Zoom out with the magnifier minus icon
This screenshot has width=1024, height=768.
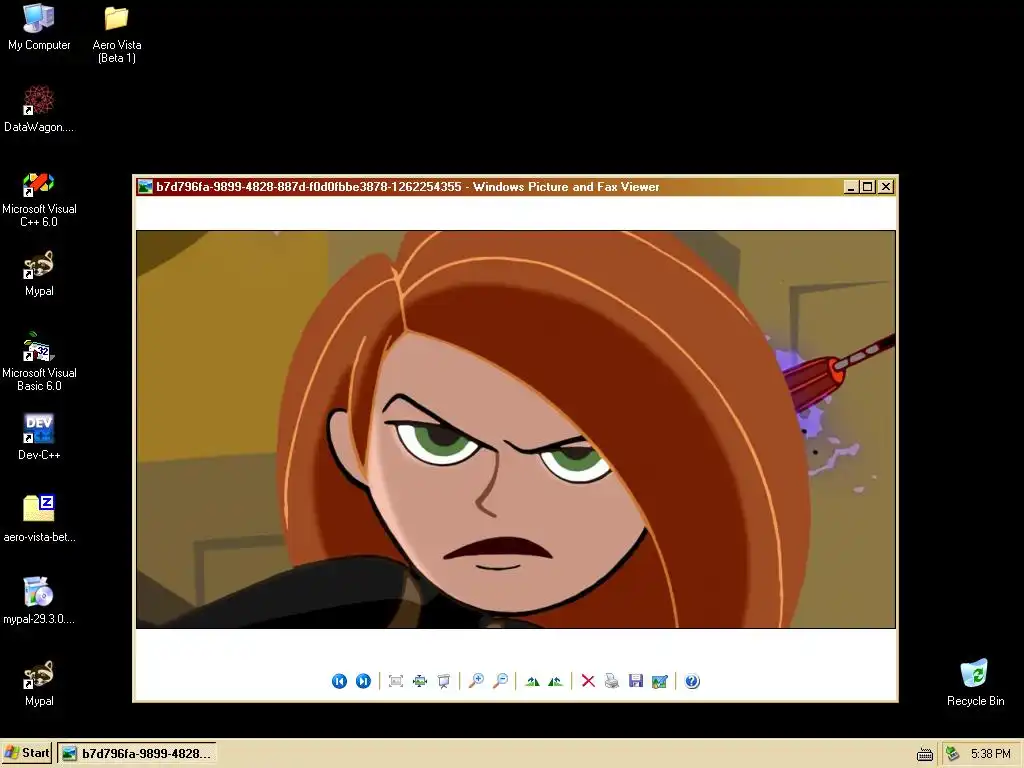pos(501,681)
